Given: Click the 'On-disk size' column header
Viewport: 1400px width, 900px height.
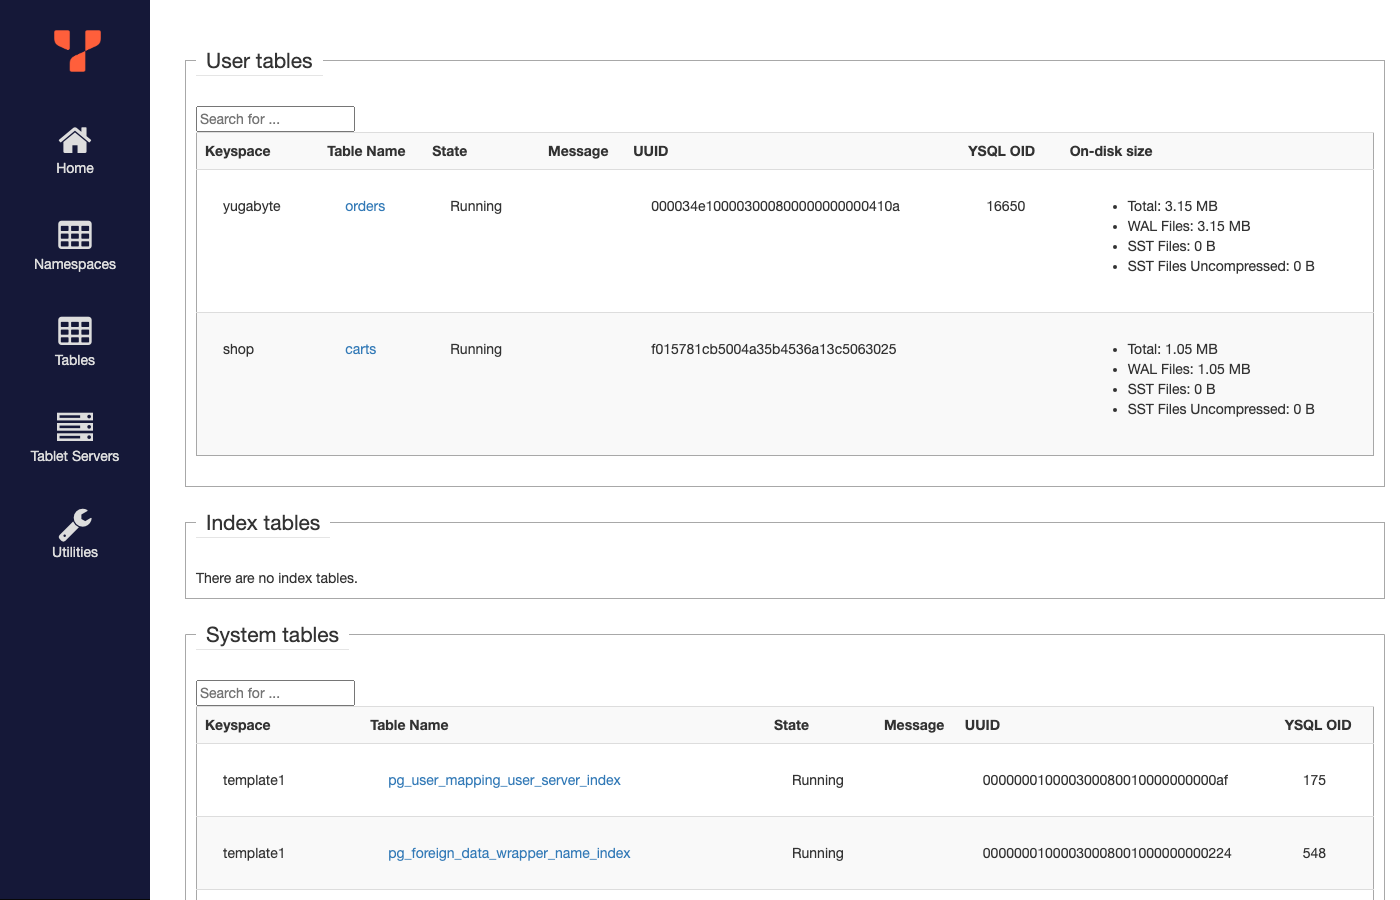Looking at the screenshot, I should pos(1111,151).
